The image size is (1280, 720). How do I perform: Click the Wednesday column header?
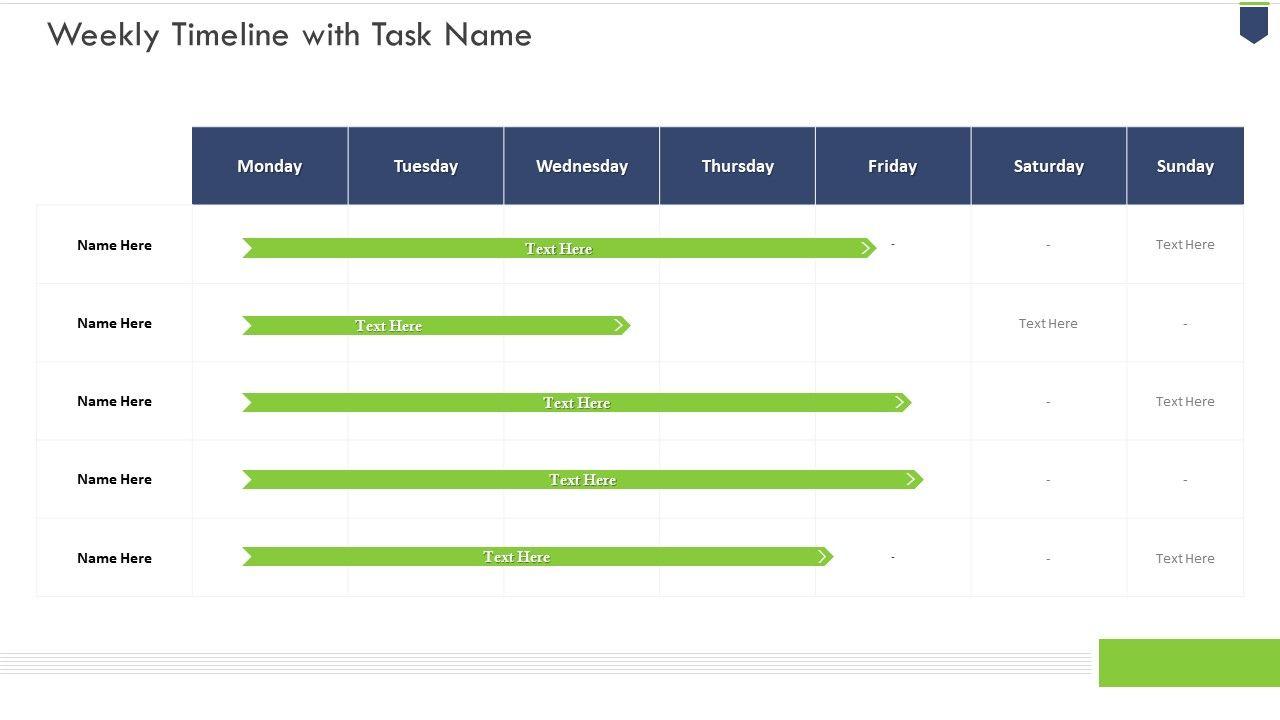582,166
